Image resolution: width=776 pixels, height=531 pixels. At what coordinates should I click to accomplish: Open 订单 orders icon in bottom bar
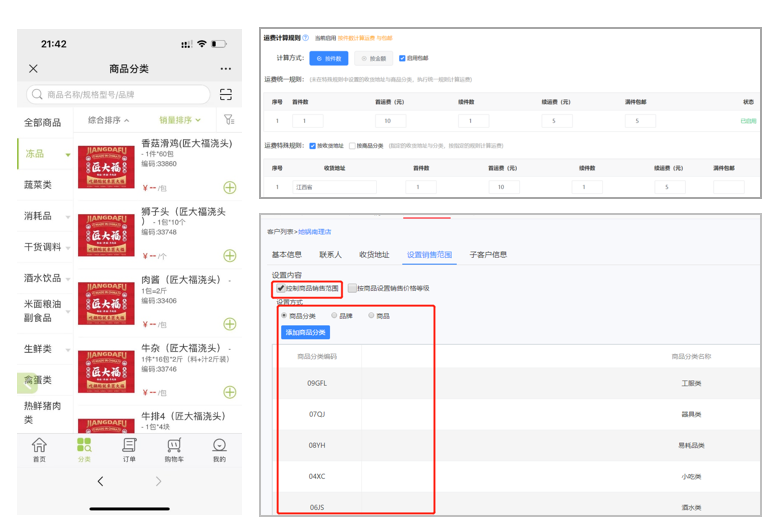(129, 450)
